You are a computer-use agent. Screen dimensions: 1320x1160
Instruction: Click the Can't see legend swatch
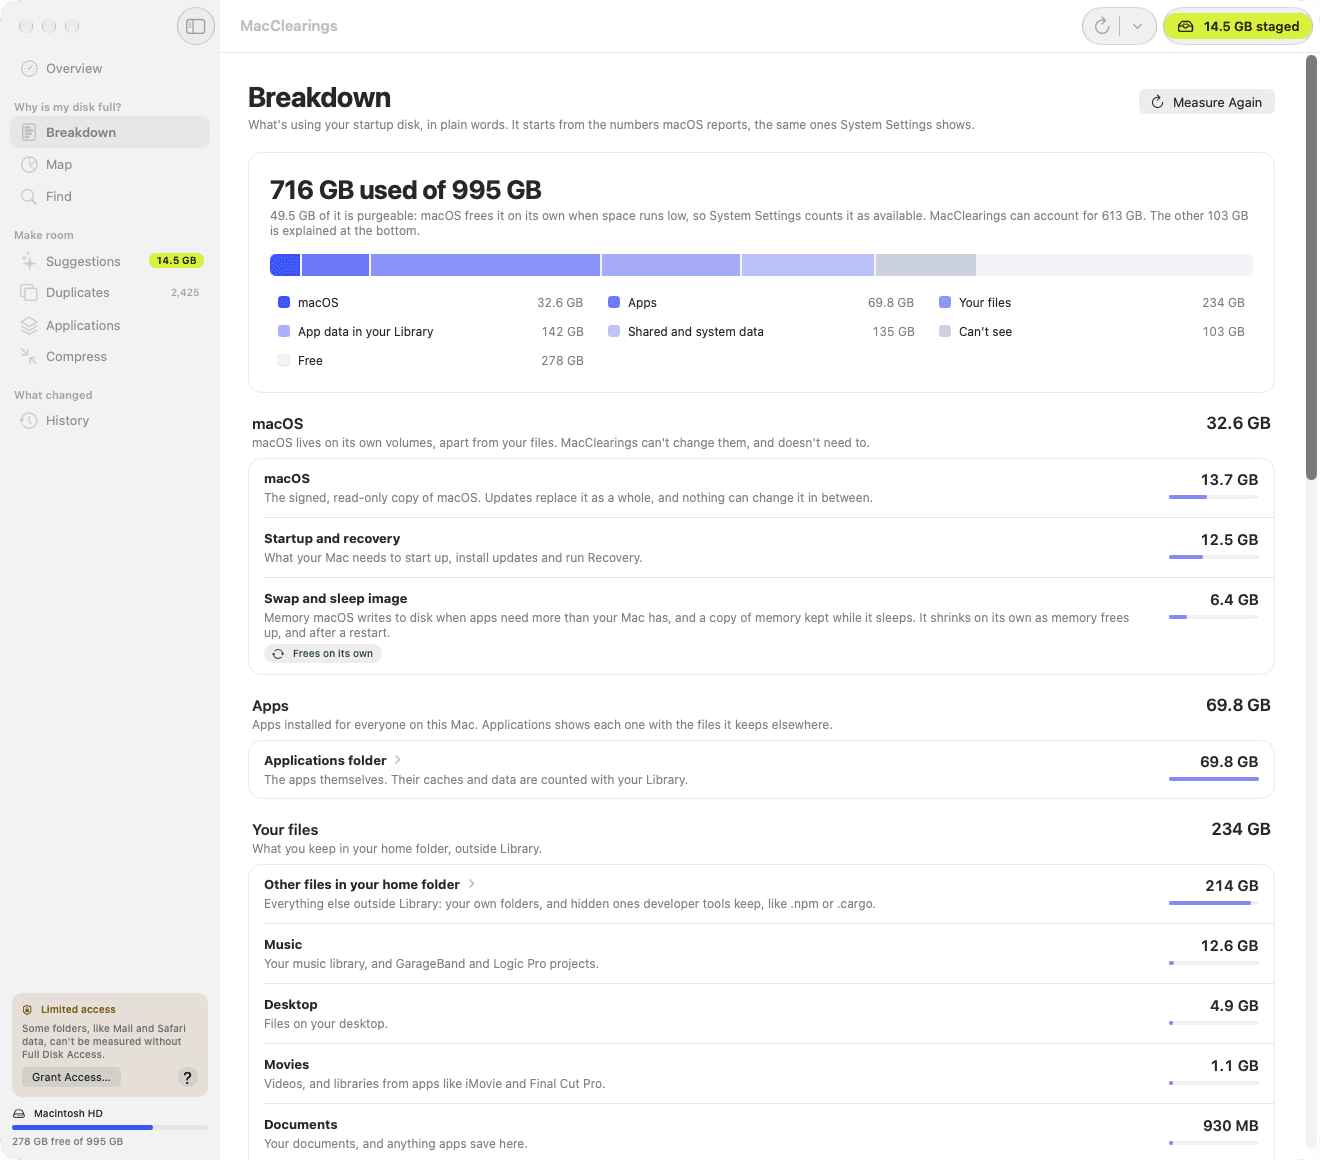point(945,331)
